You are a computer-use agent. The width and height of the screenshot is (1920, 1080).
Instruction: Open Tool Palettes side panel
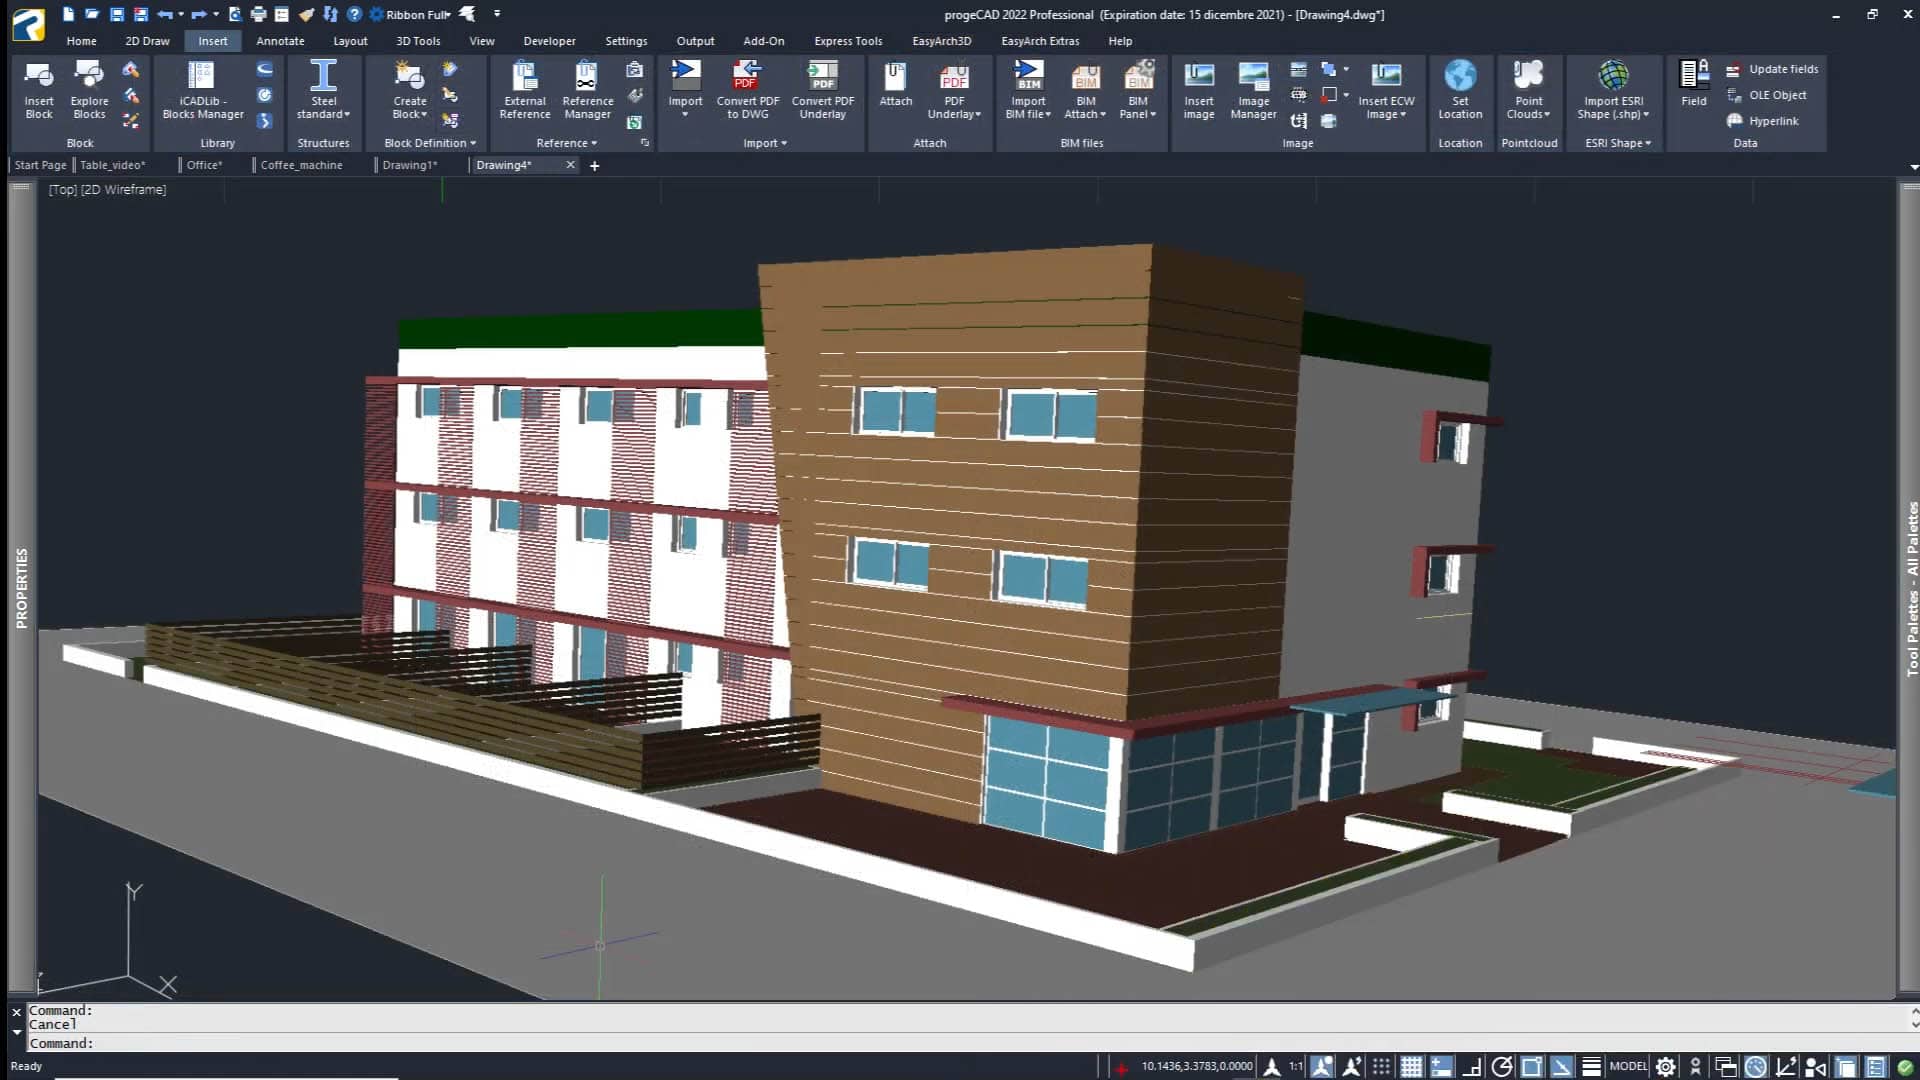coord(1911,590)
